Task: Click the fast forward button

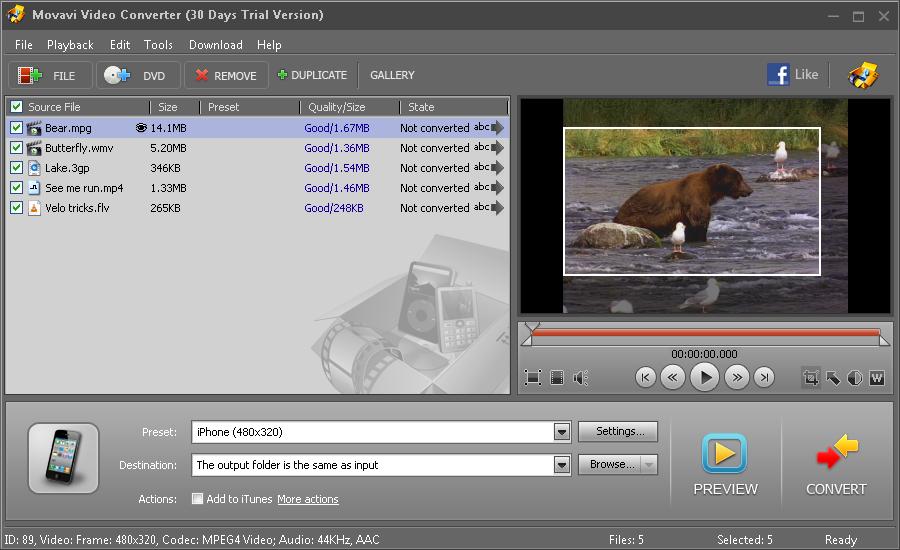Action: 737,377
